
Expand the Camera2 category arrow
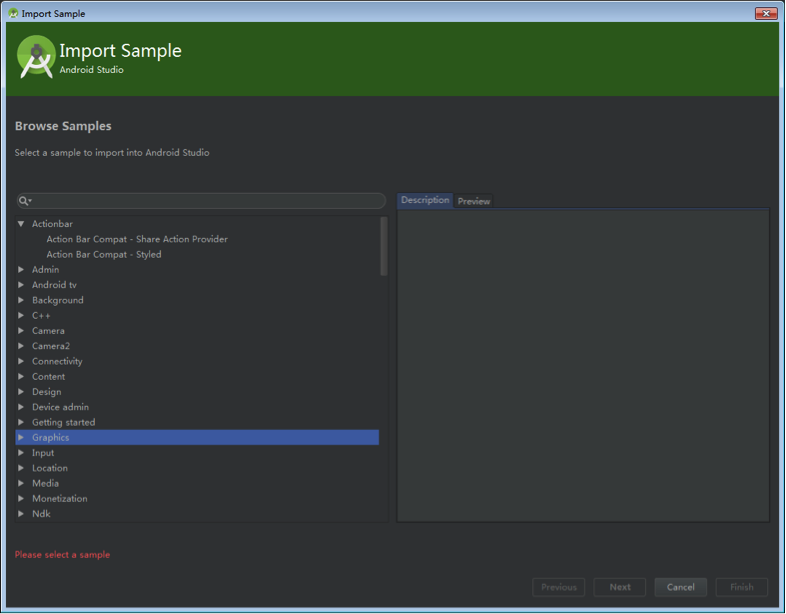pyautogui.click(x=21, y=346)
